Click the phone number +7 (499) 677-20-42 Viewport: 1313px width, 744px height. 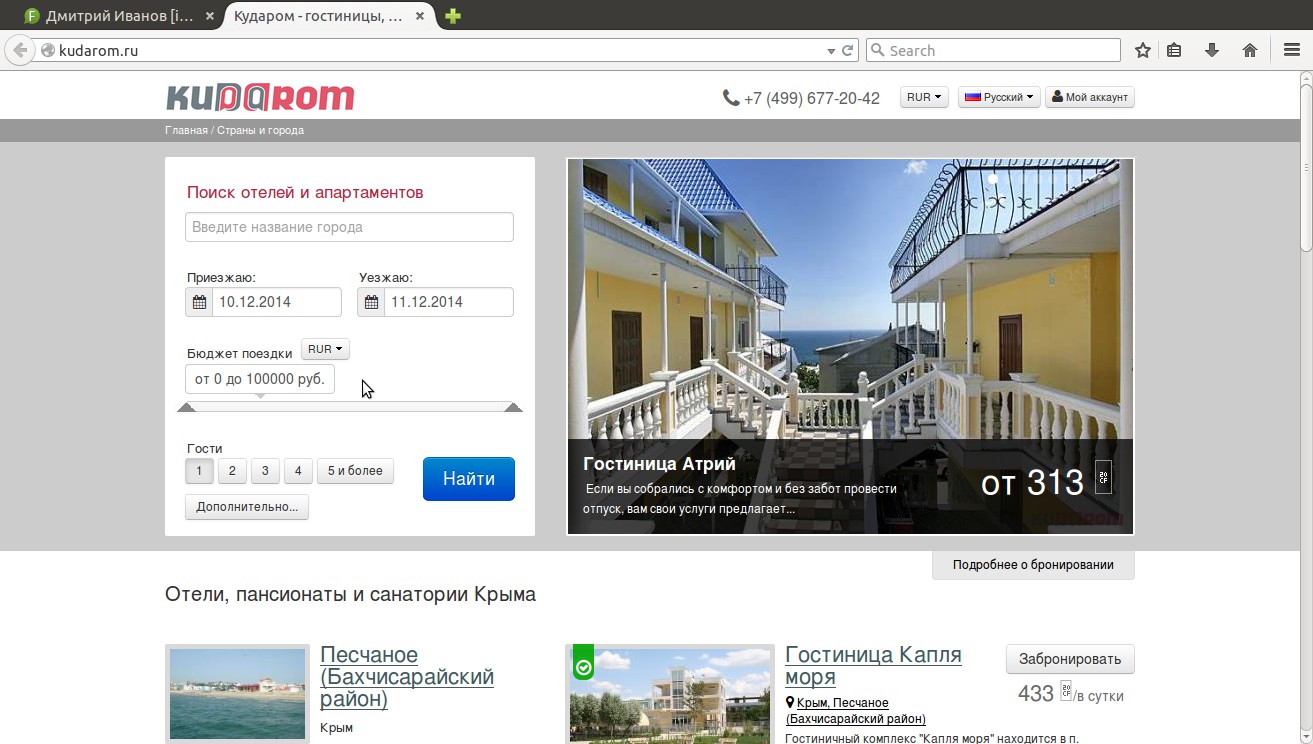point(812,98)
